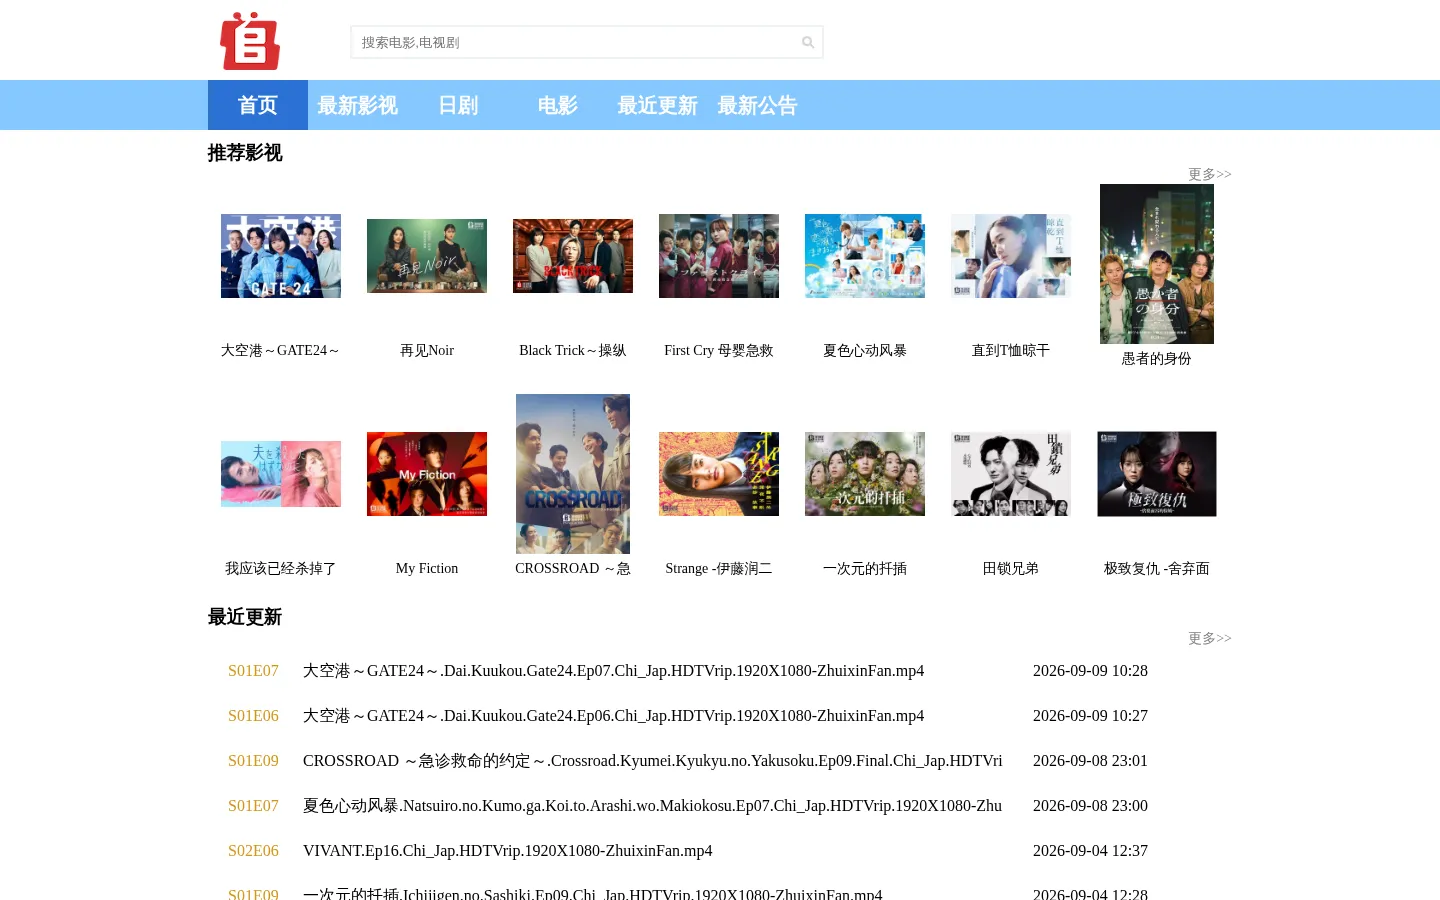This screenshot has height=900, width=1440.
Task: Go to the 最新影视 tab
Action: pyautogui.click(x=358, y=105)
